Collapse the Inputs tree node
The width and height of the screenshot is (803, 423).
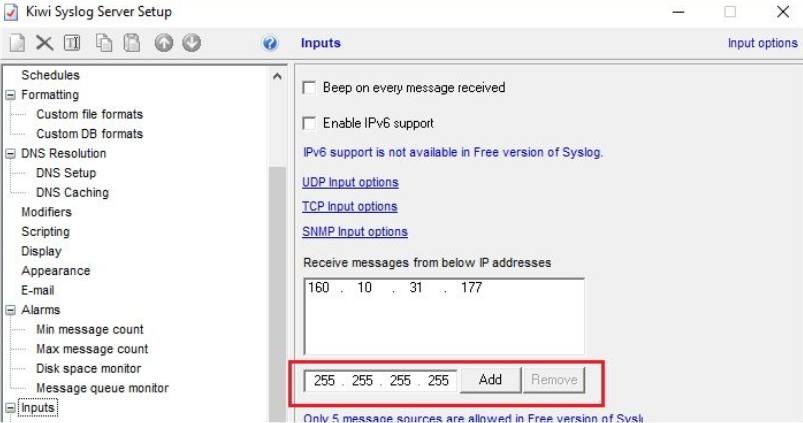[x=10, y=408]
